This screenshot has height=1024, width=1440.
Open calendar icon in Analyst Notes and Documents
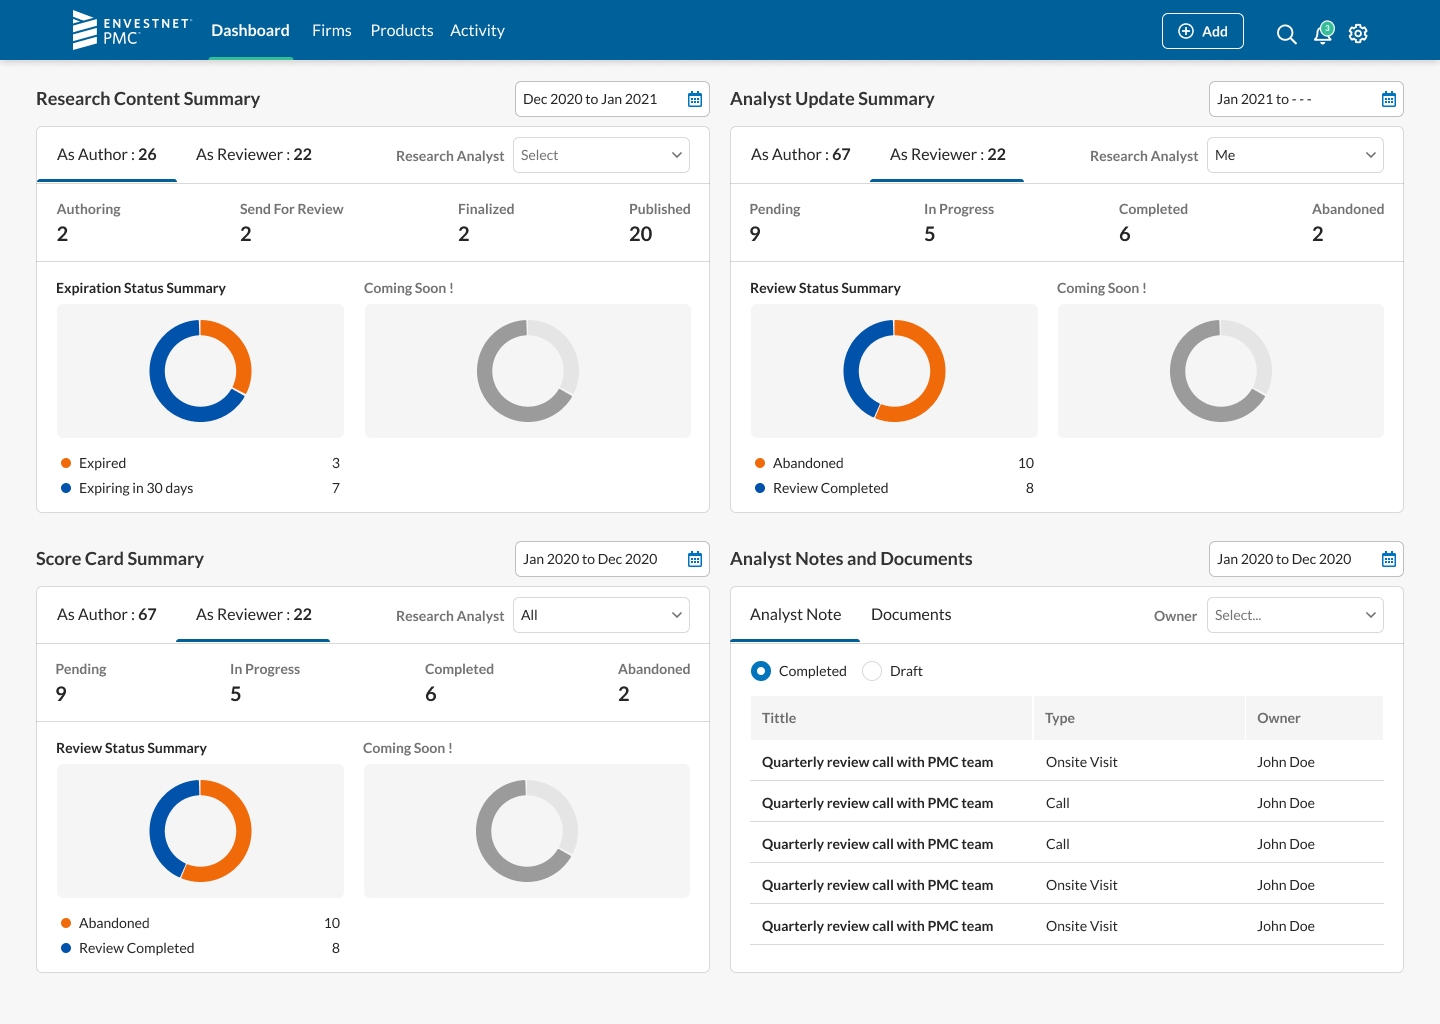1389,559
